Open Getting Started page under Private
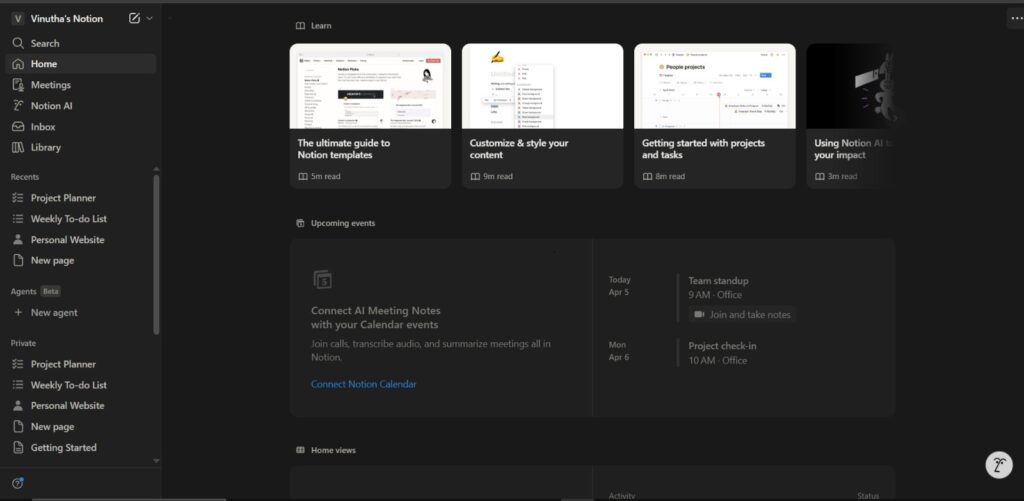Image resolution: width=1024 pixels, height=501 pixels. (x=63, y=448)
